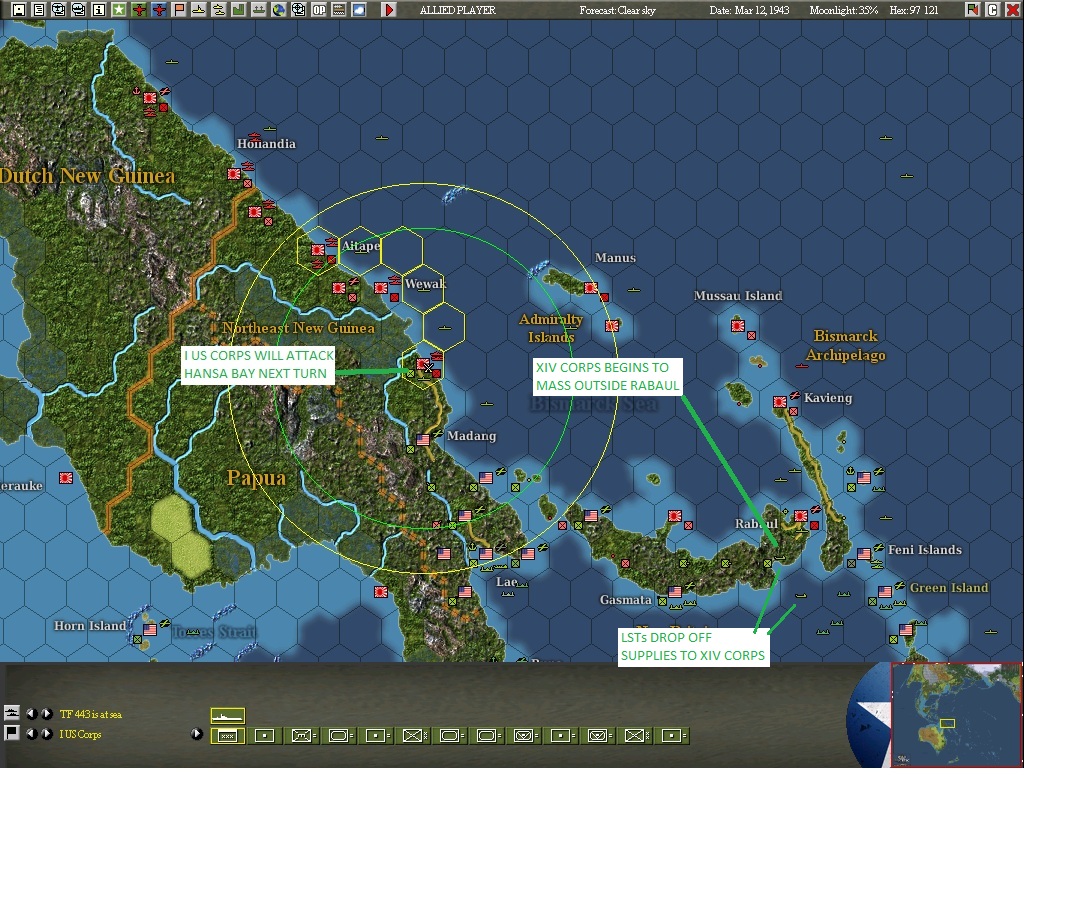This screenshot has height=898, width=1083.
Task: Select the engineer 'm' symbol unit icon
Action: coord(301,736)
